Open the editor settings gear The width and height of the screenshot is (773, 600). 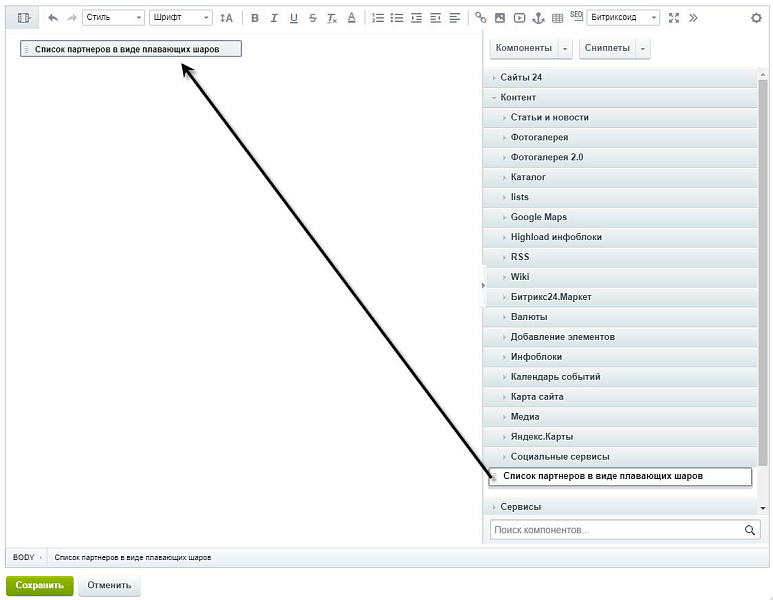point(756,18)
